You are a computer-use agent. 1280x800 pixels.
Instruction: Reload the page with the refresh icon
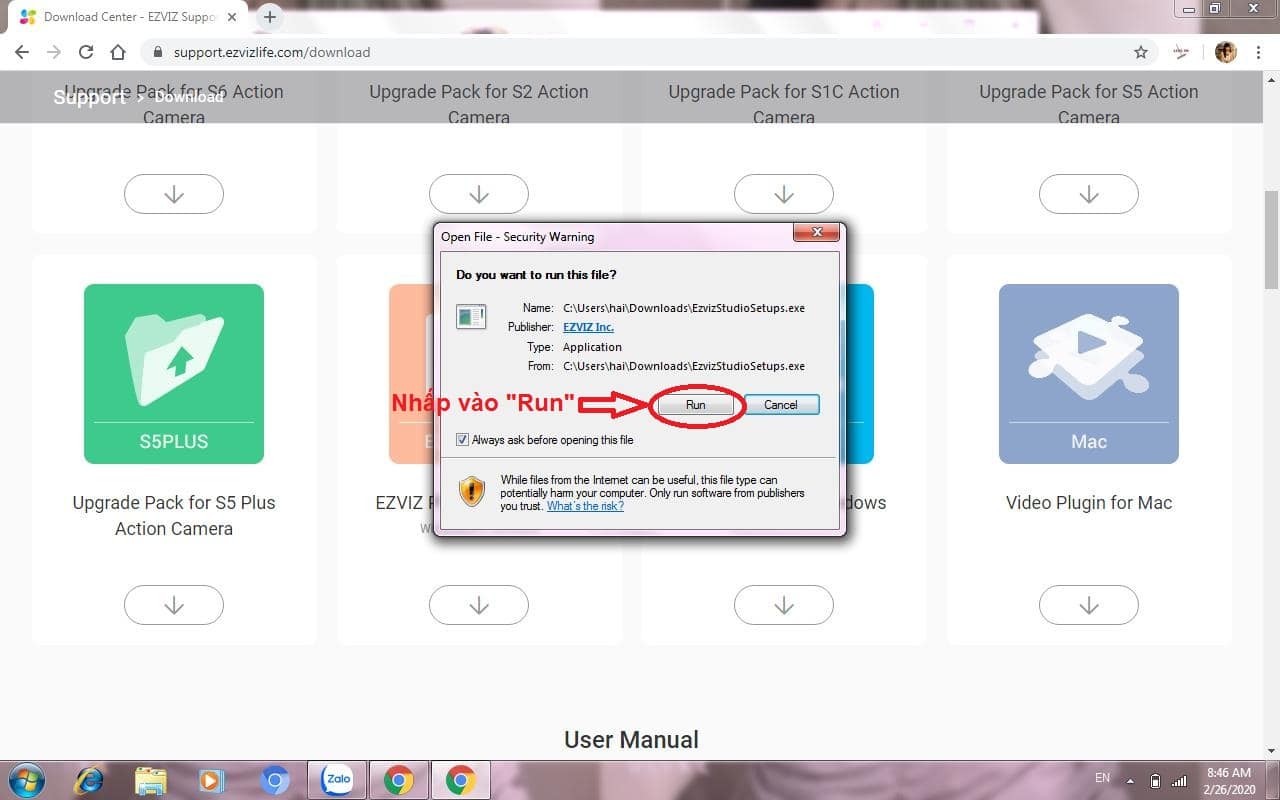coord(86,52)
